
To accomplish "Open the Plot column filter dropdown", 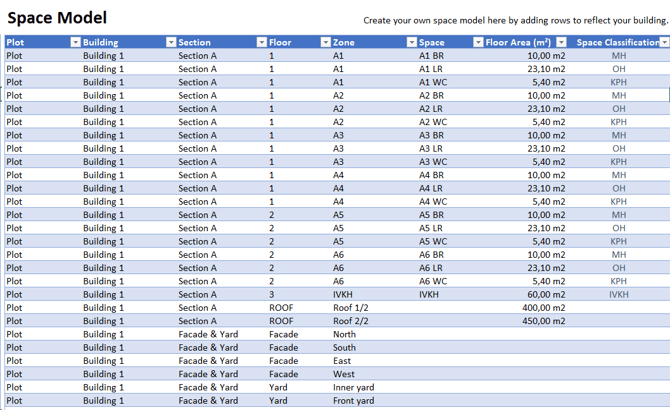I will pyautogui.click(x=75, y=43).
